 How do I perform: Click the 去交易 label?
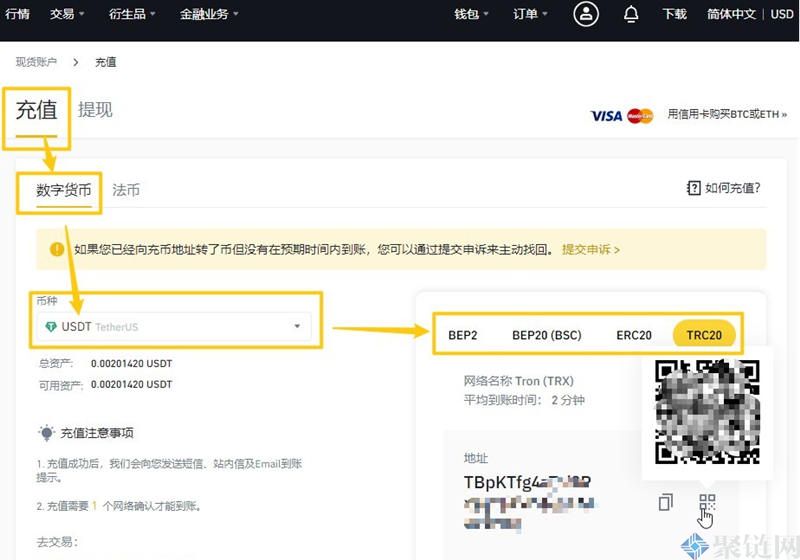pos(57,542)
